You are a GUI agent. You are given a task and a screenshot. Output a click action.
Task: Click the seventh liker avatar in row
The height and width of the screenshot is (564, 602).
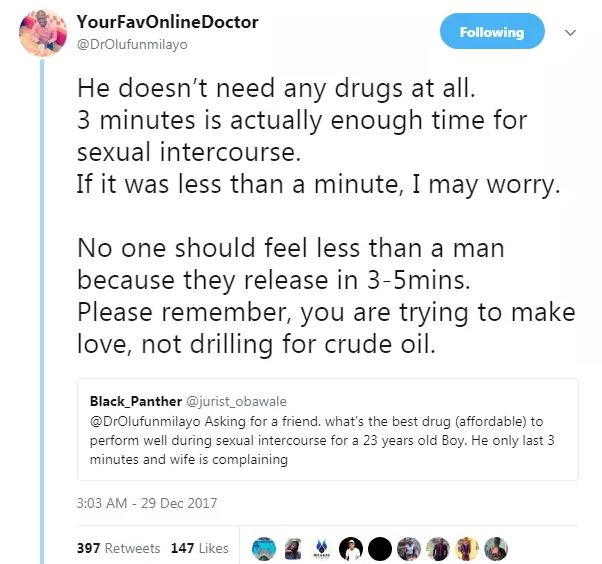[x=437, y=548]
